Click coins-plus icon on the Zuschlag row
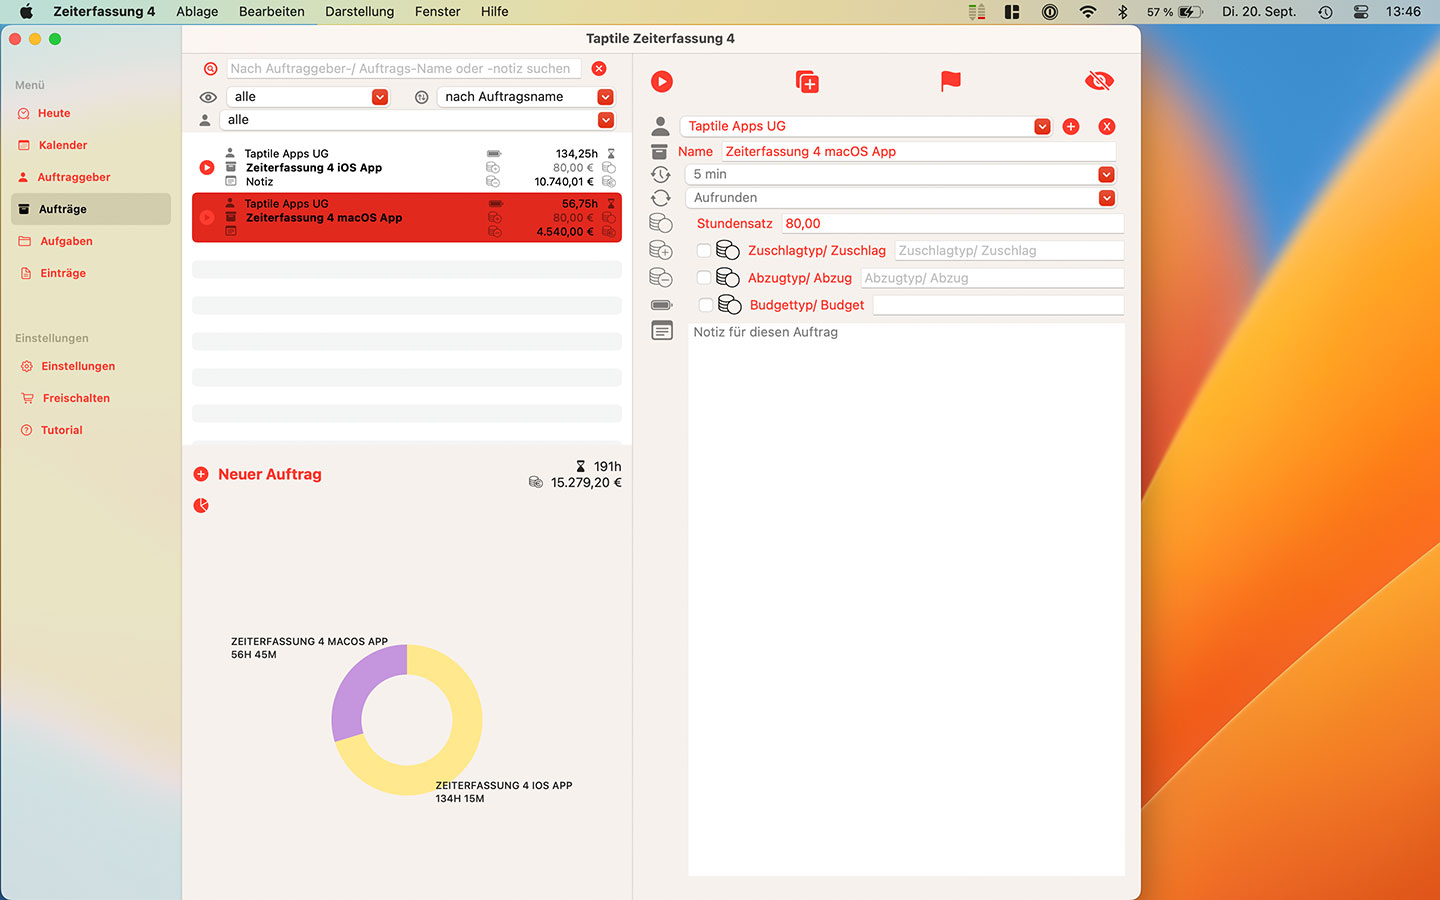The image size is (1440, 900). (660, 250)
